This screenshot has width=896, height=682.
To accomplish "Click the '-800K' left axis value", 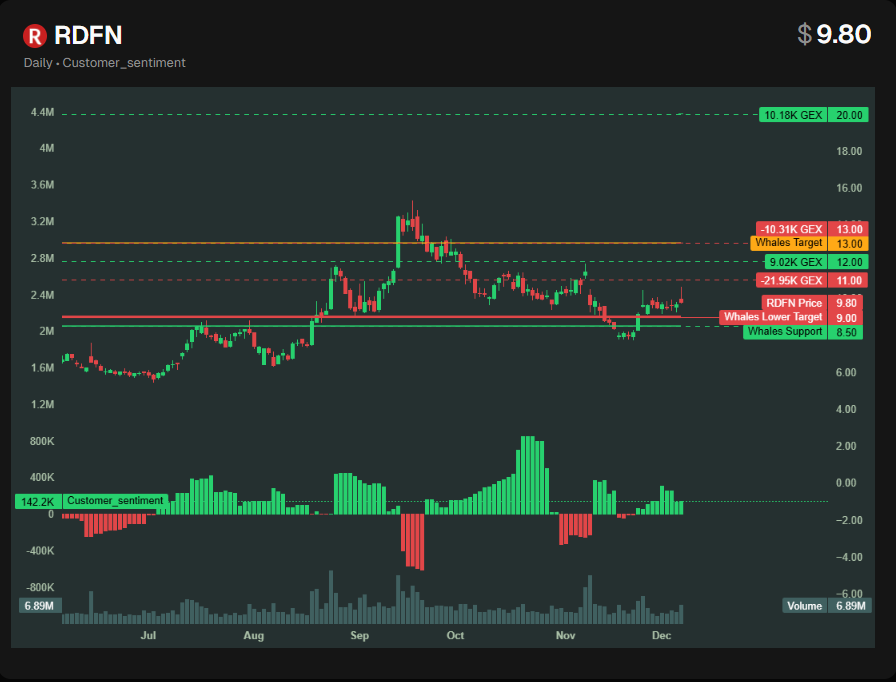I will tap(40, 587).
